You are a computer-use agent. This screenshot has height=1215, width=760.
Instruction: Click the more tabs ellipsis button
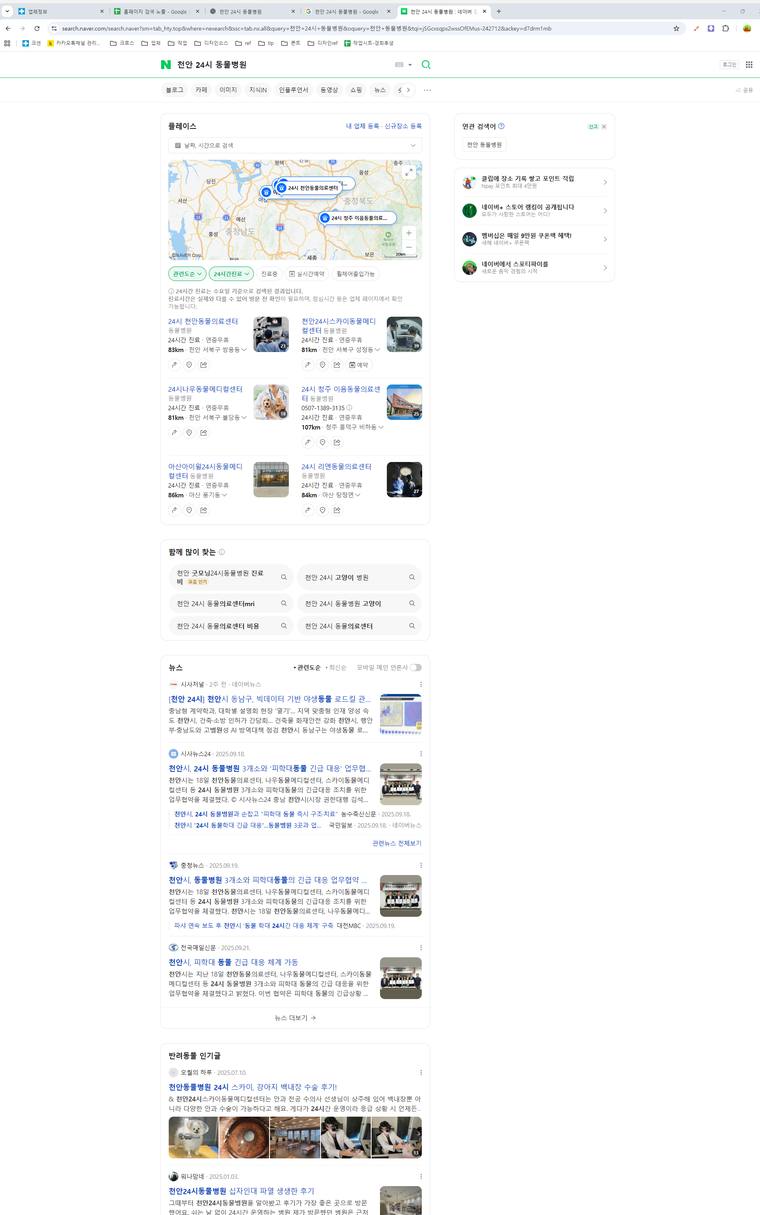(427, 90)
